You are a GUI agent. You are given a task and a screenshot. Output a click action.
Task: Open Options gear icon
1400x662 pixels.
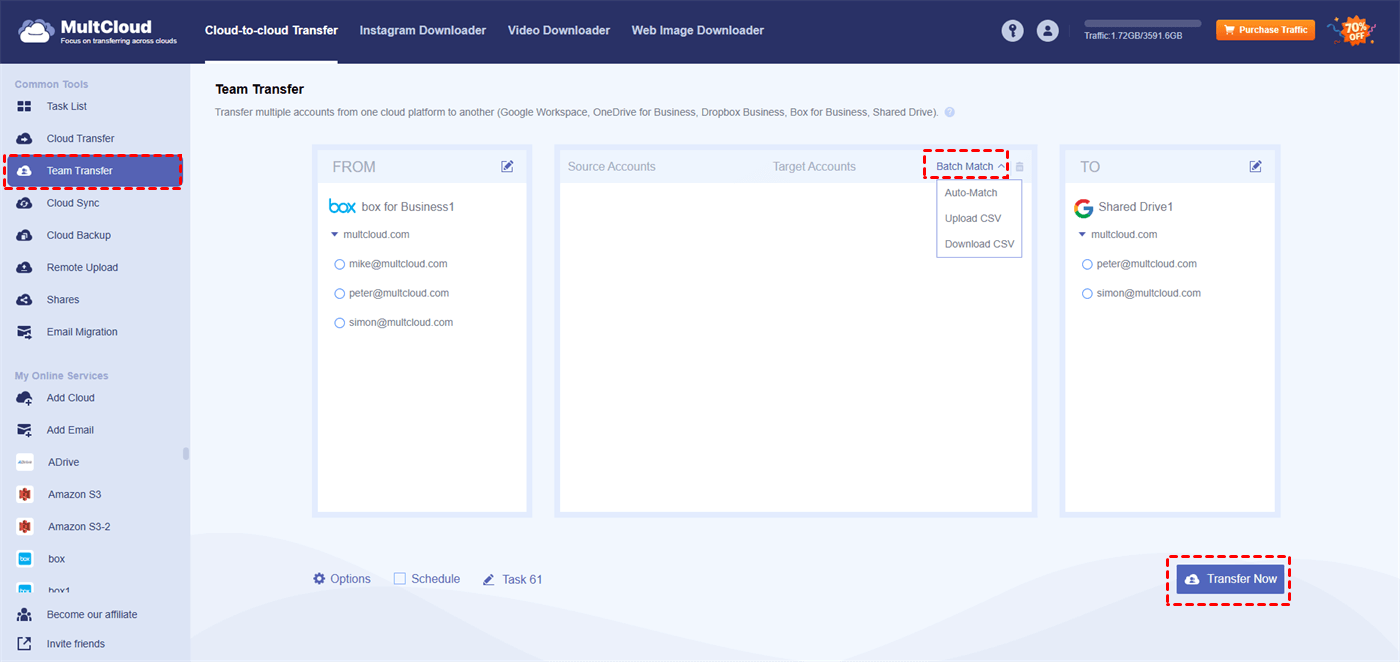point(319,579)
